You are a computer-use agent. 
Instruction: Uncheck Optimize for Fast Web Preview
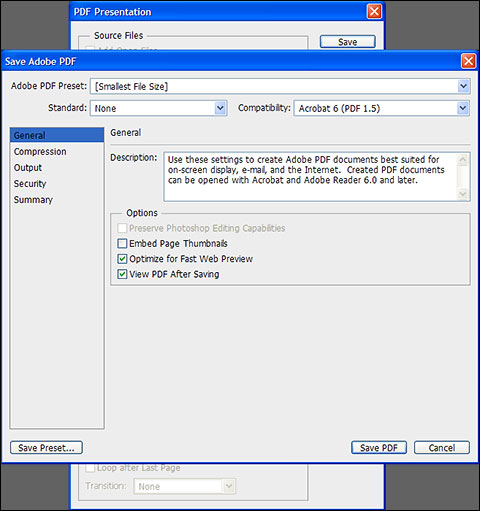point(122,259)
